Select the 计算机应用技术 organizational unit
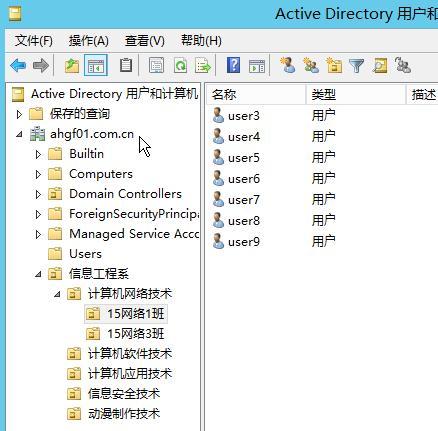Screen dimensions: 438x431 [130, 374]
